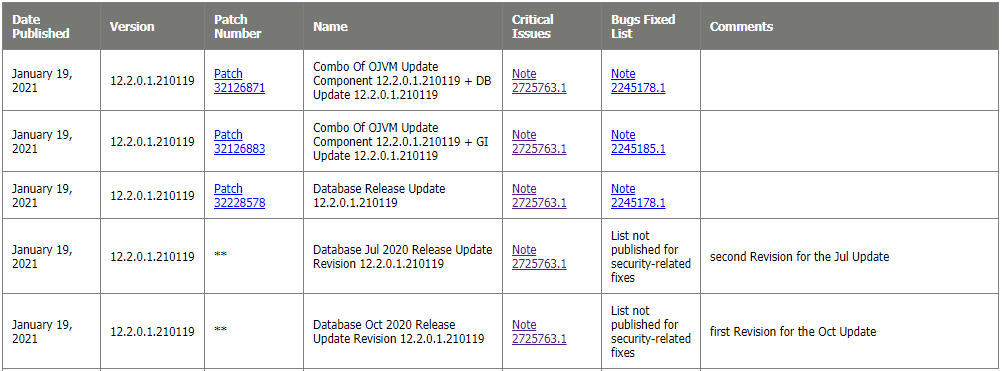Open Note 2245178.1 in the Patch 32228578 row

tap(638, 196)
